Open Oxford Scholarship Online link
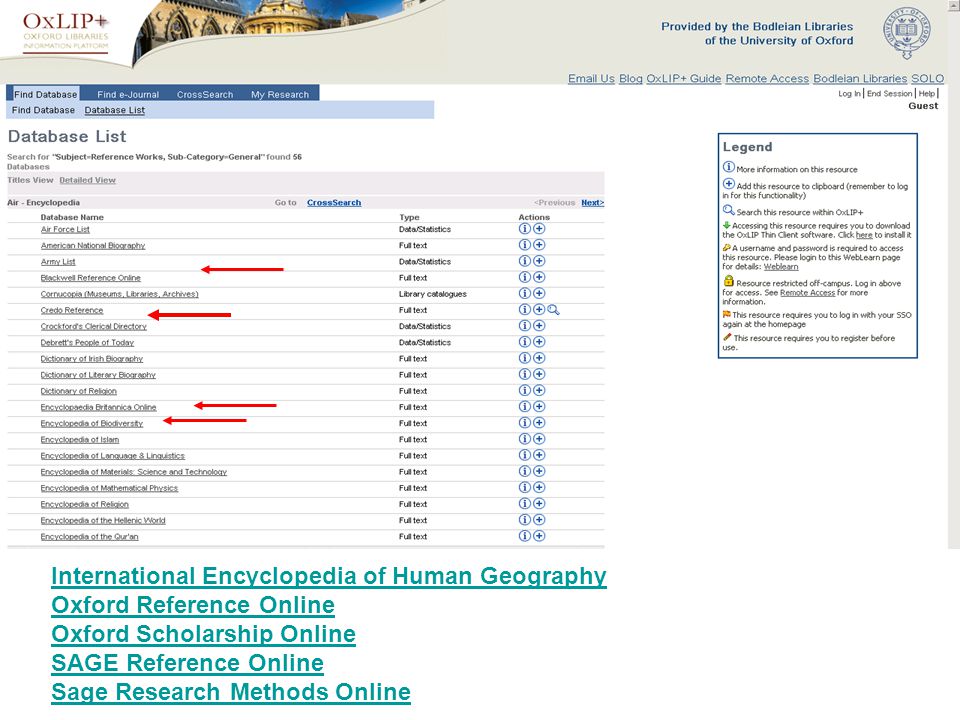Screen dimensions: 960x720 pos(203,634)
